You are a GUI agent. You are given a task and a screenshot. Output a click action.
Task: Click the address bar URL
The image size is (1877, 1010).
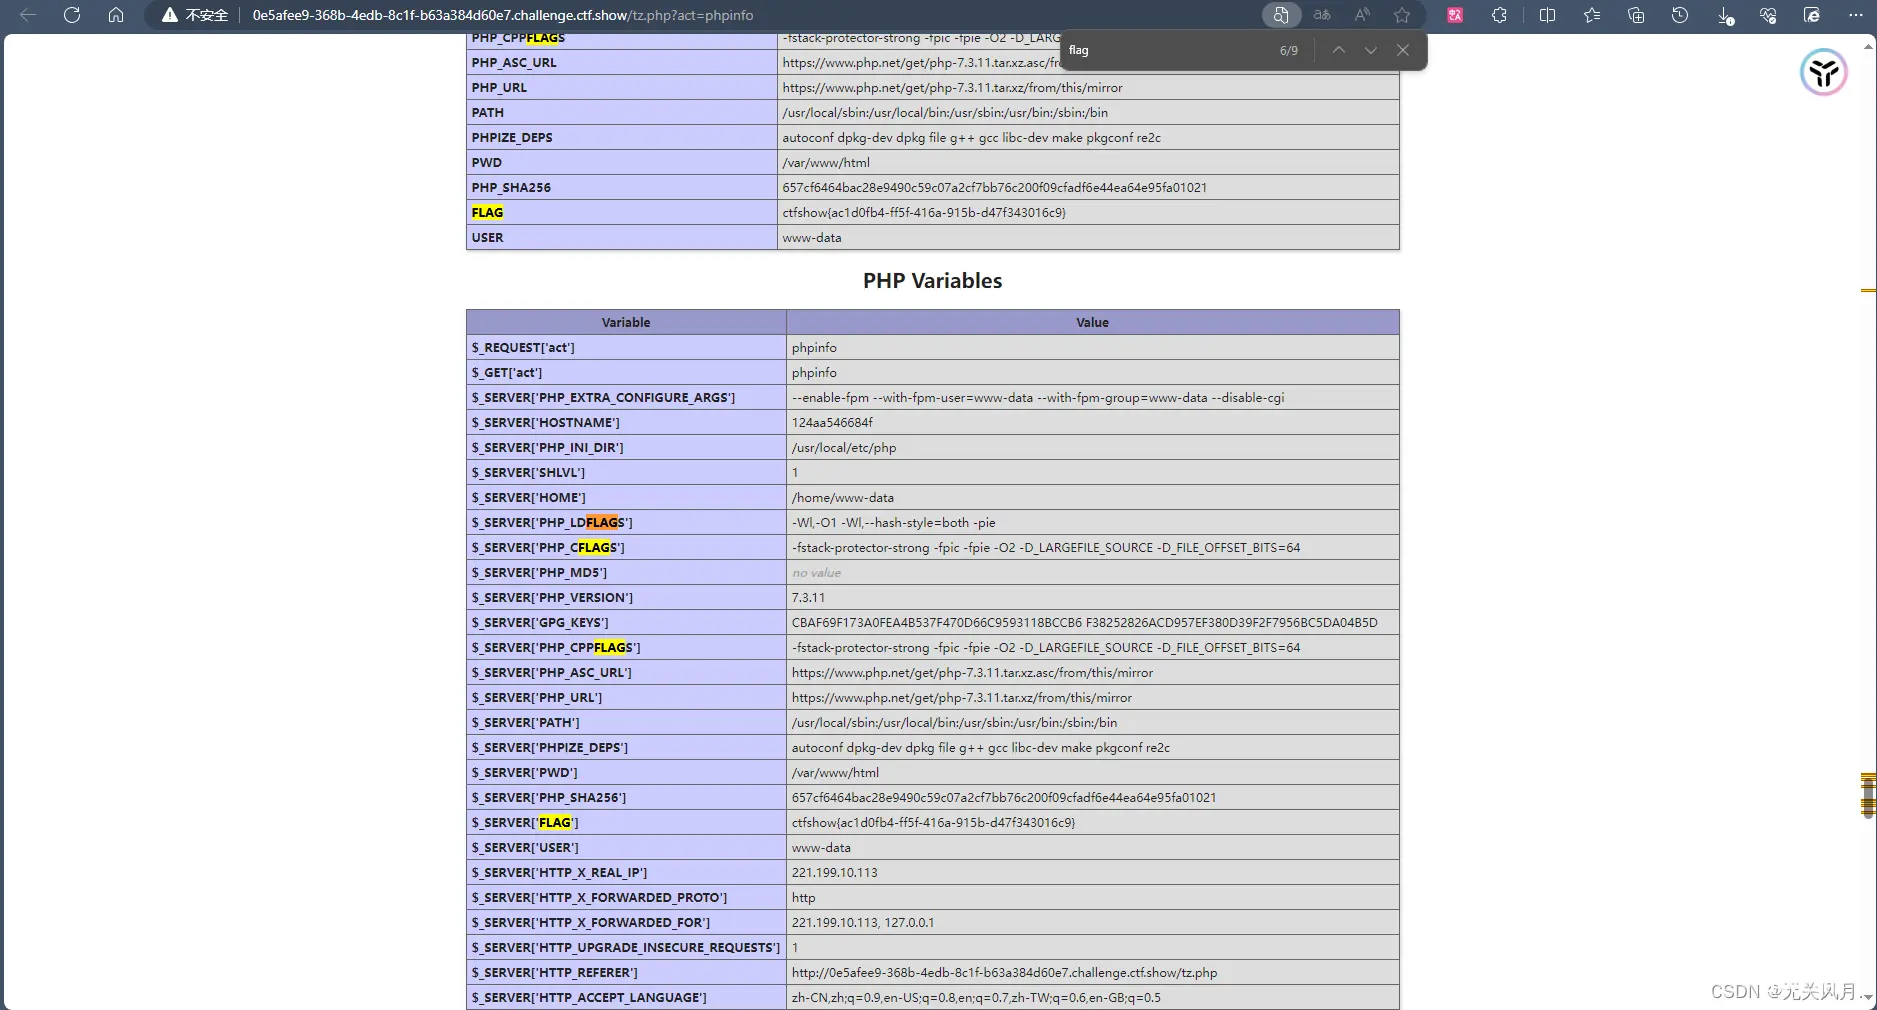[x=503, y=15]
